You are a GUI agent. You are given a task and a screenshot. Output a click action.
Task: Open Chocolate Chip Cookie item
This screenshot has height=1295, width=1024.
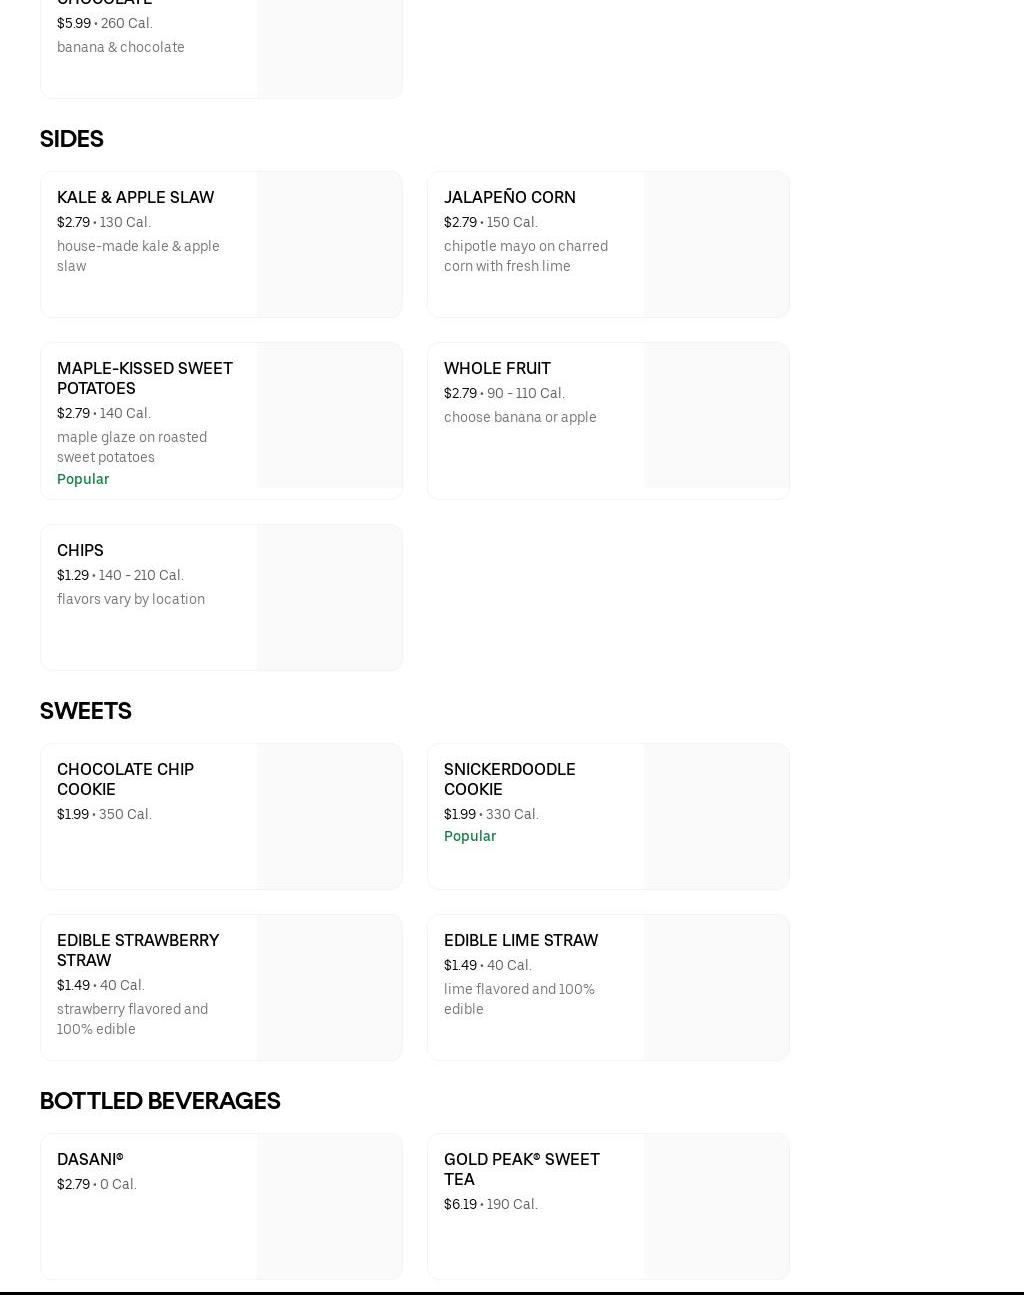125,779
